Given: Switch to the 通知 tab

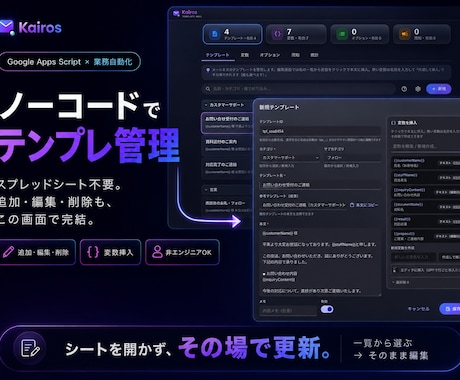Looking at the screenshot, I should (x=295, y=55).
